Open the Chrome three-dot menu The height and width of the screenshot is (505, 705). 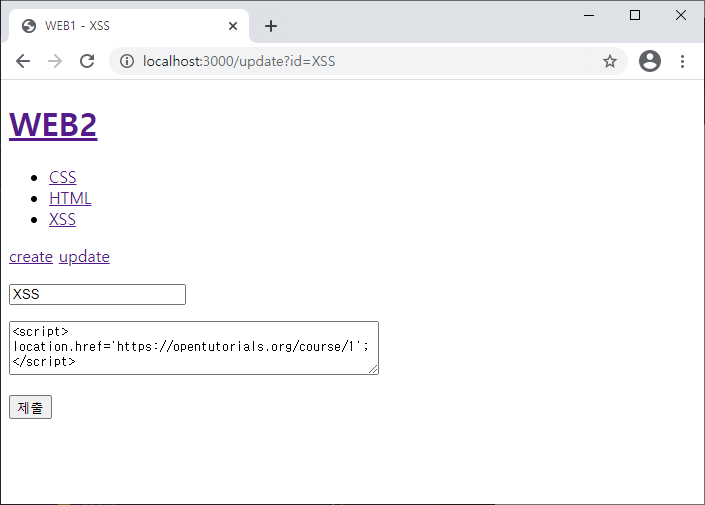(682, 61)
